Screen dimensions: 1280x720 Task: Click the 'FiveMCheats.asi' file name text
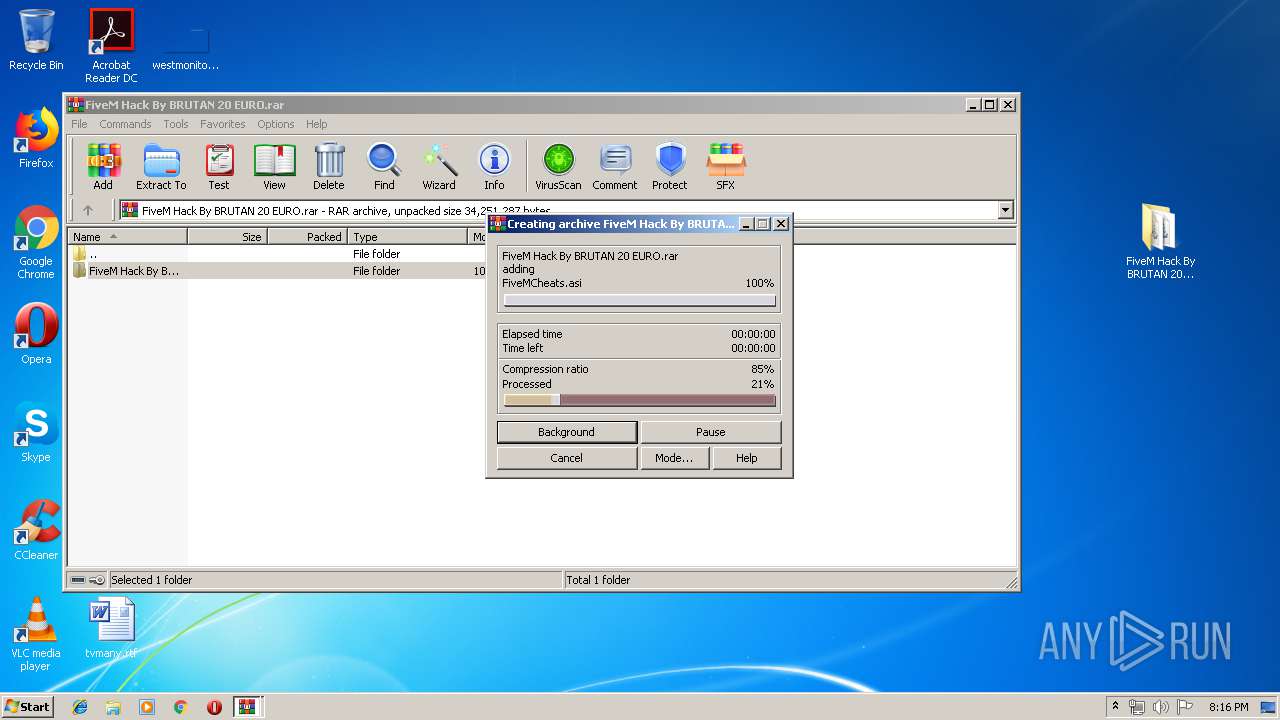pyautogui.click(x=541, y=283)
